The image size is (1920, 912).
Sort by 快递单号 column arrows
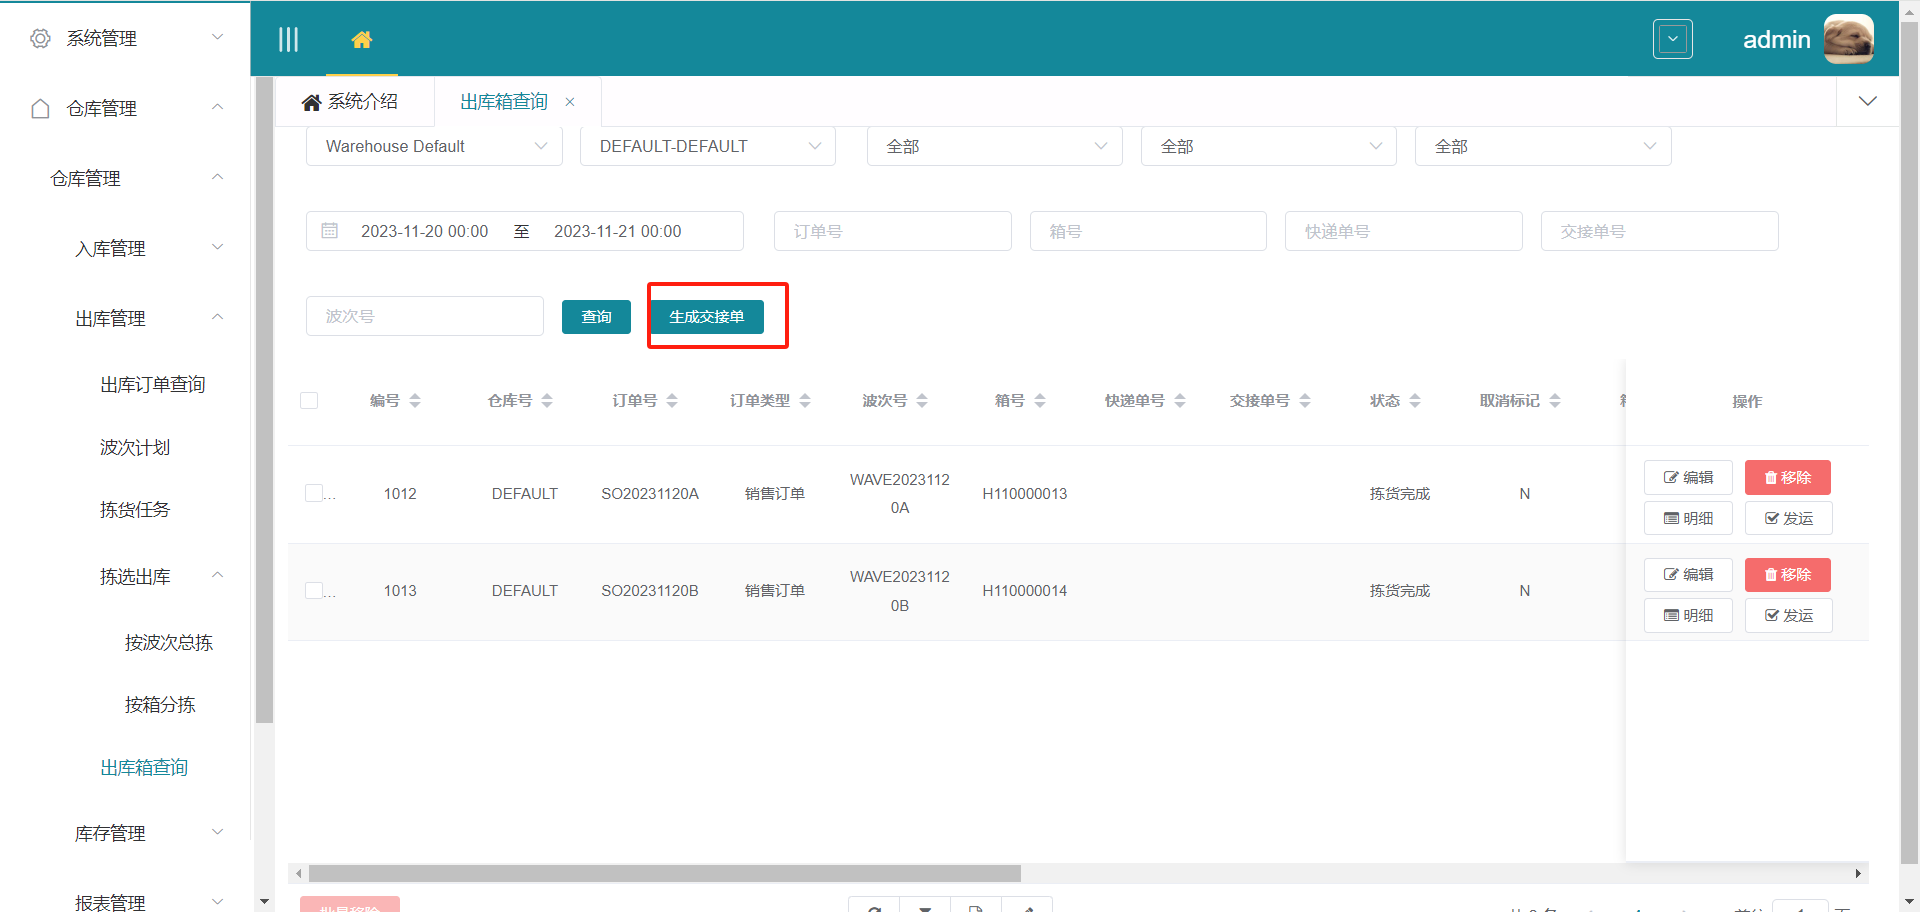coord(1180,401)
